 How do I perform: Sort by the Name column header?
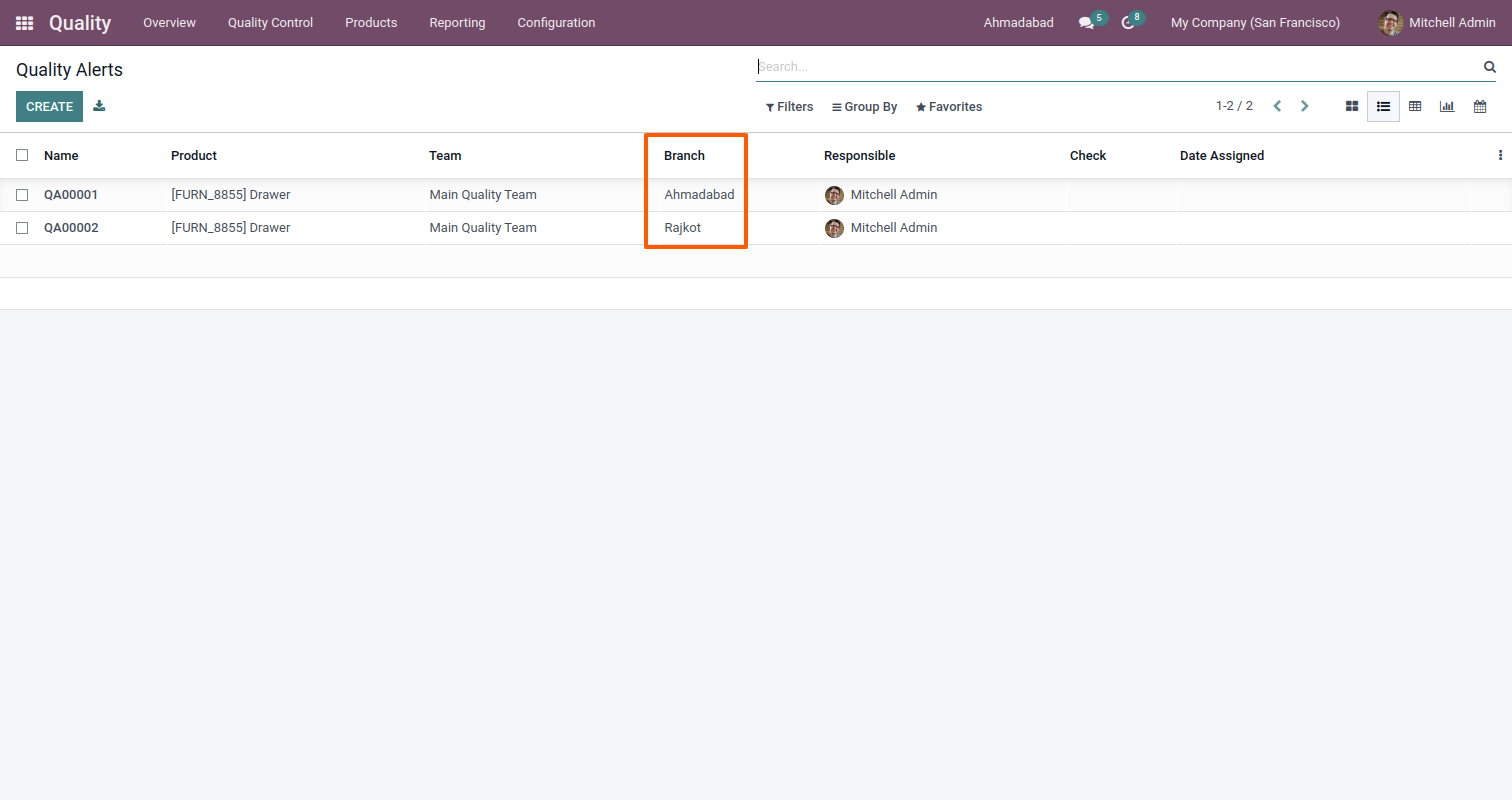pyautogui.click(x=61, y=155)
